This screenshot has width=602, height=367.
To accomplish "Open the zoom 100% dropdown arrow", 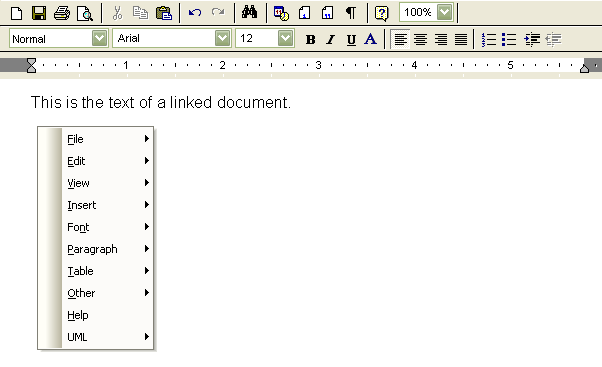I will tap(445, 12).
